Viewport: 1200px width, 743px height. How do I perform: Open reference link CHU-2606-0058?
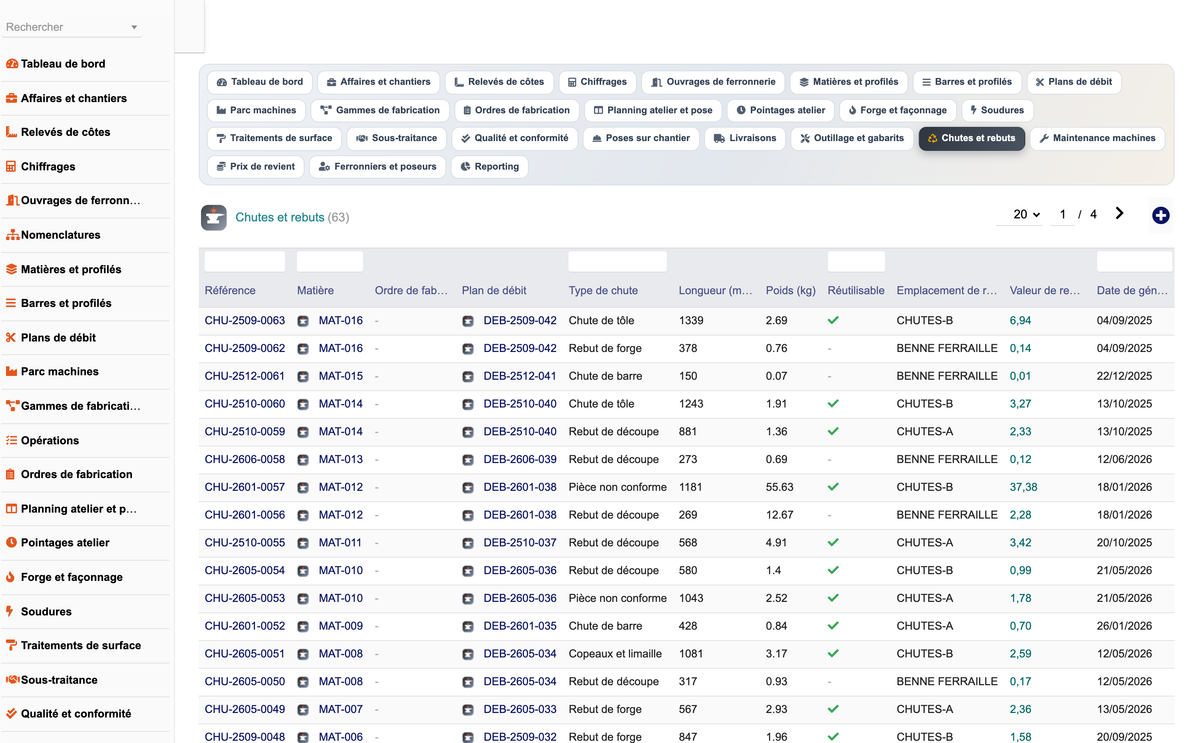pos(245,460)
